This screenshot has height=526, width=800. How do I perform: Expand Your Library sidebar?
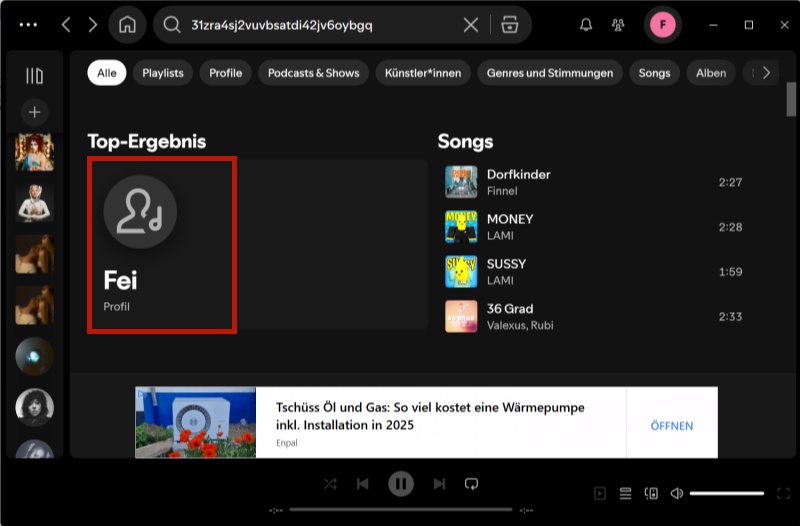tap(34, 76)
